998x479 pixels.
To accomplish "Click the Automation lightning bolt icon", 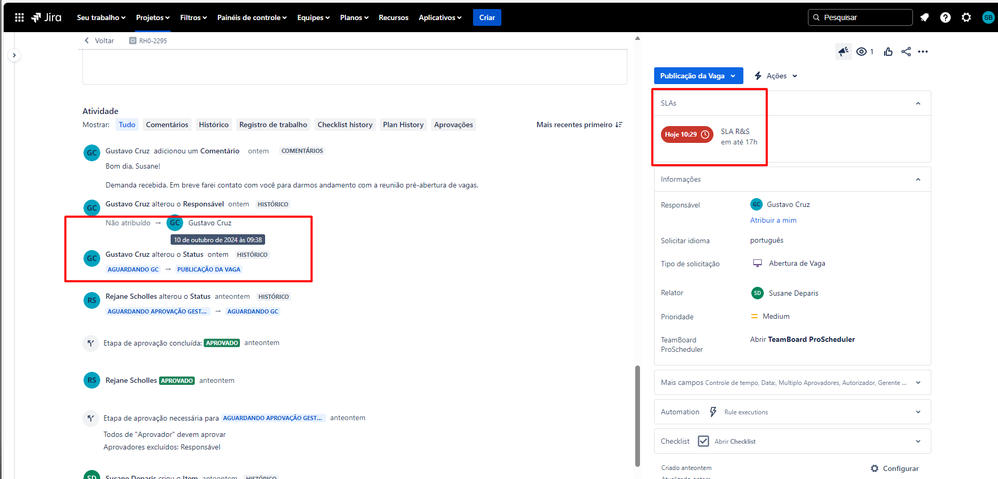I will (x=713, y=412).
